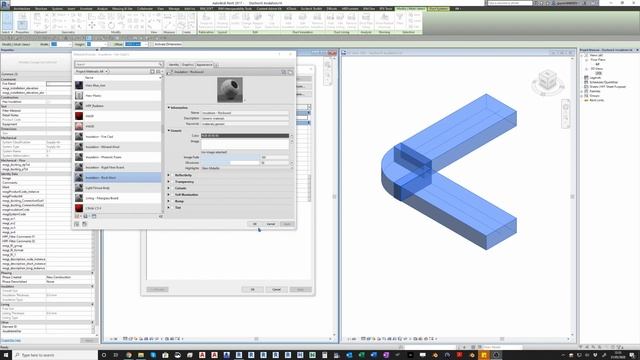Click Cancel in the Material Browser

click(271, 224)
